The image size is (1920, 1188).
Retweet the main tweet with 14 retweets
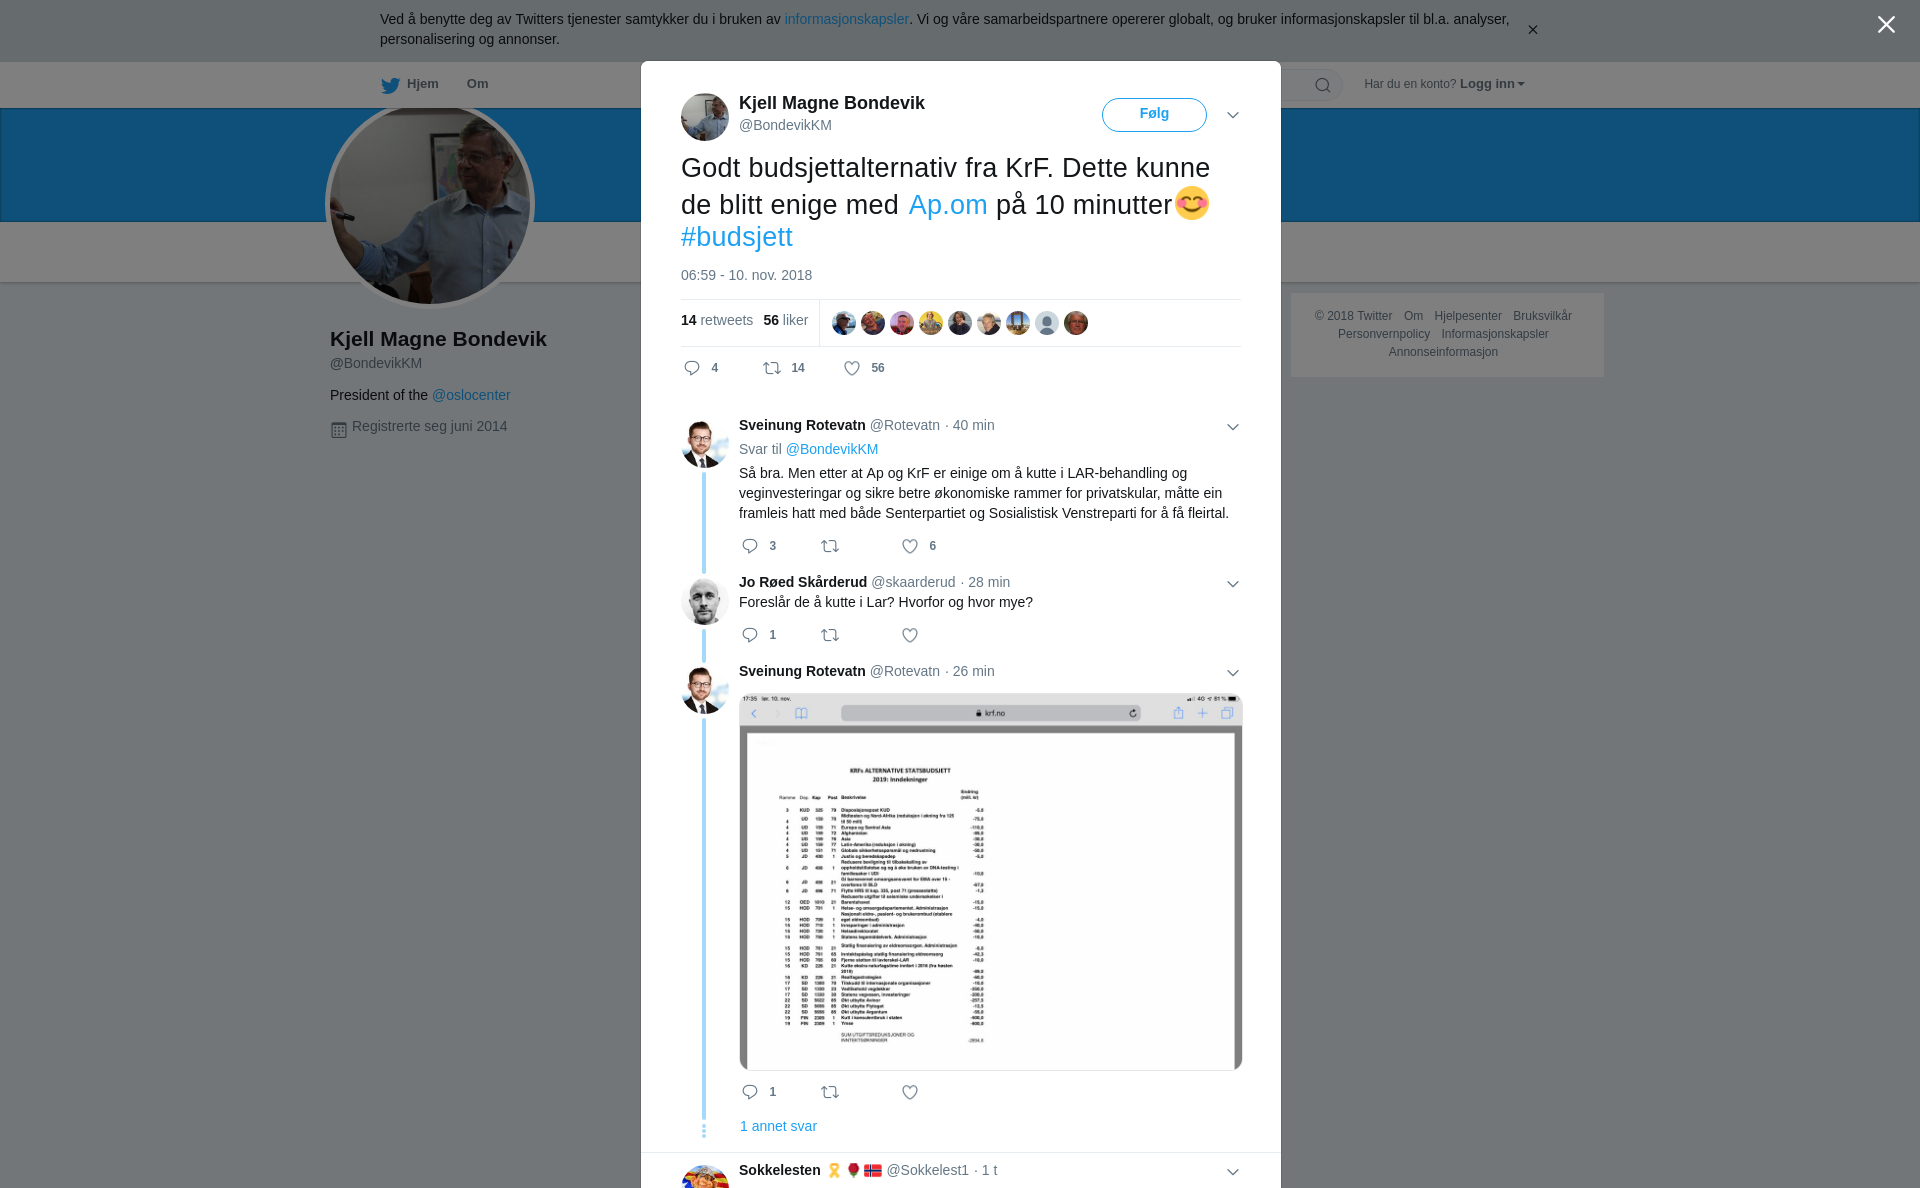[x=772, y=368]
